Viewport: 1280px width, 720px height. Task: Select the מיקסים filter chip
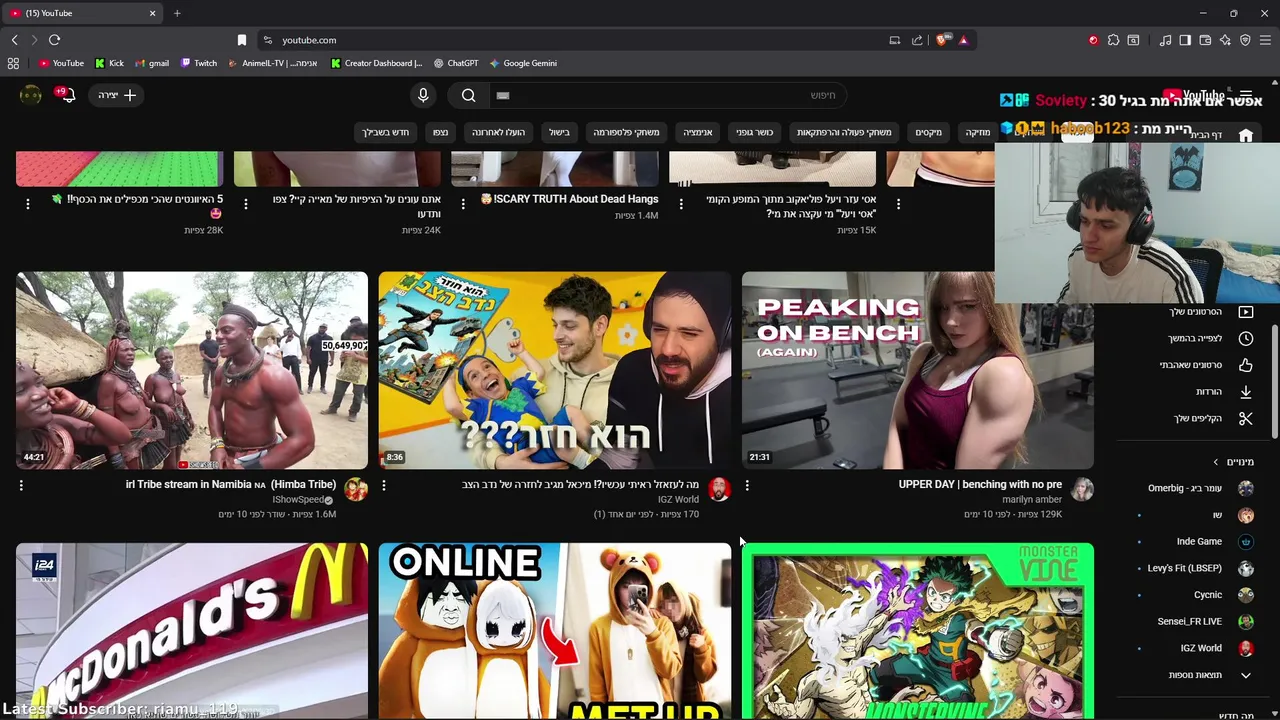[x=929, y=132]
